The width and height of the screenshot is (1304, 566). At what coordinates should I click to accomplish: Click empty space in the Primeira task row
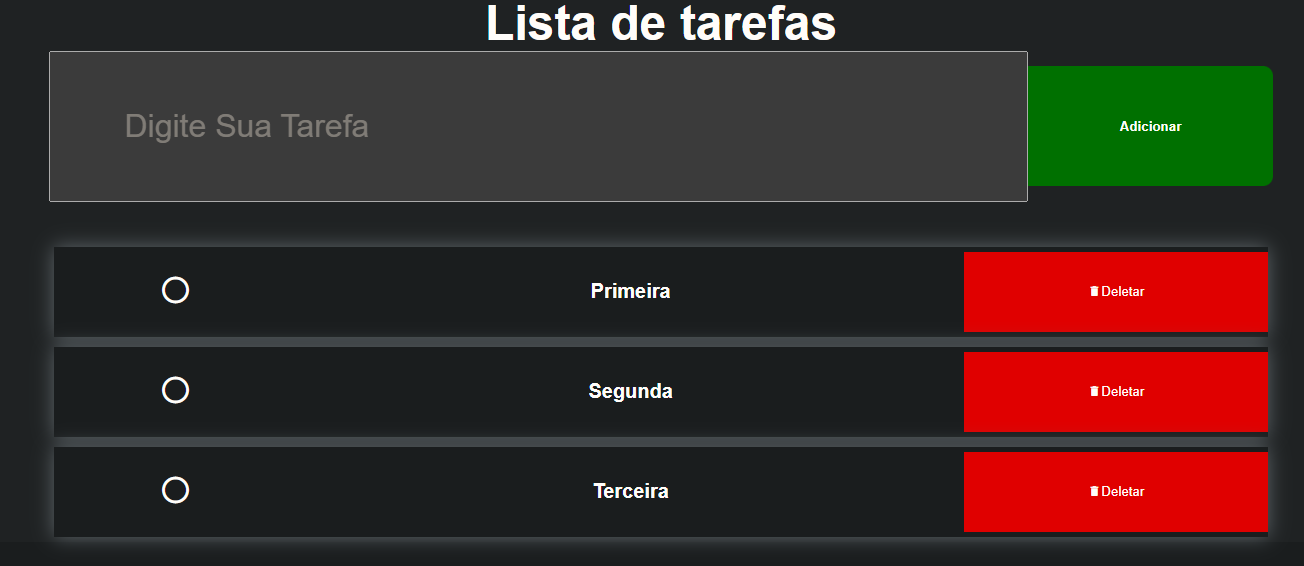point(400,292)
